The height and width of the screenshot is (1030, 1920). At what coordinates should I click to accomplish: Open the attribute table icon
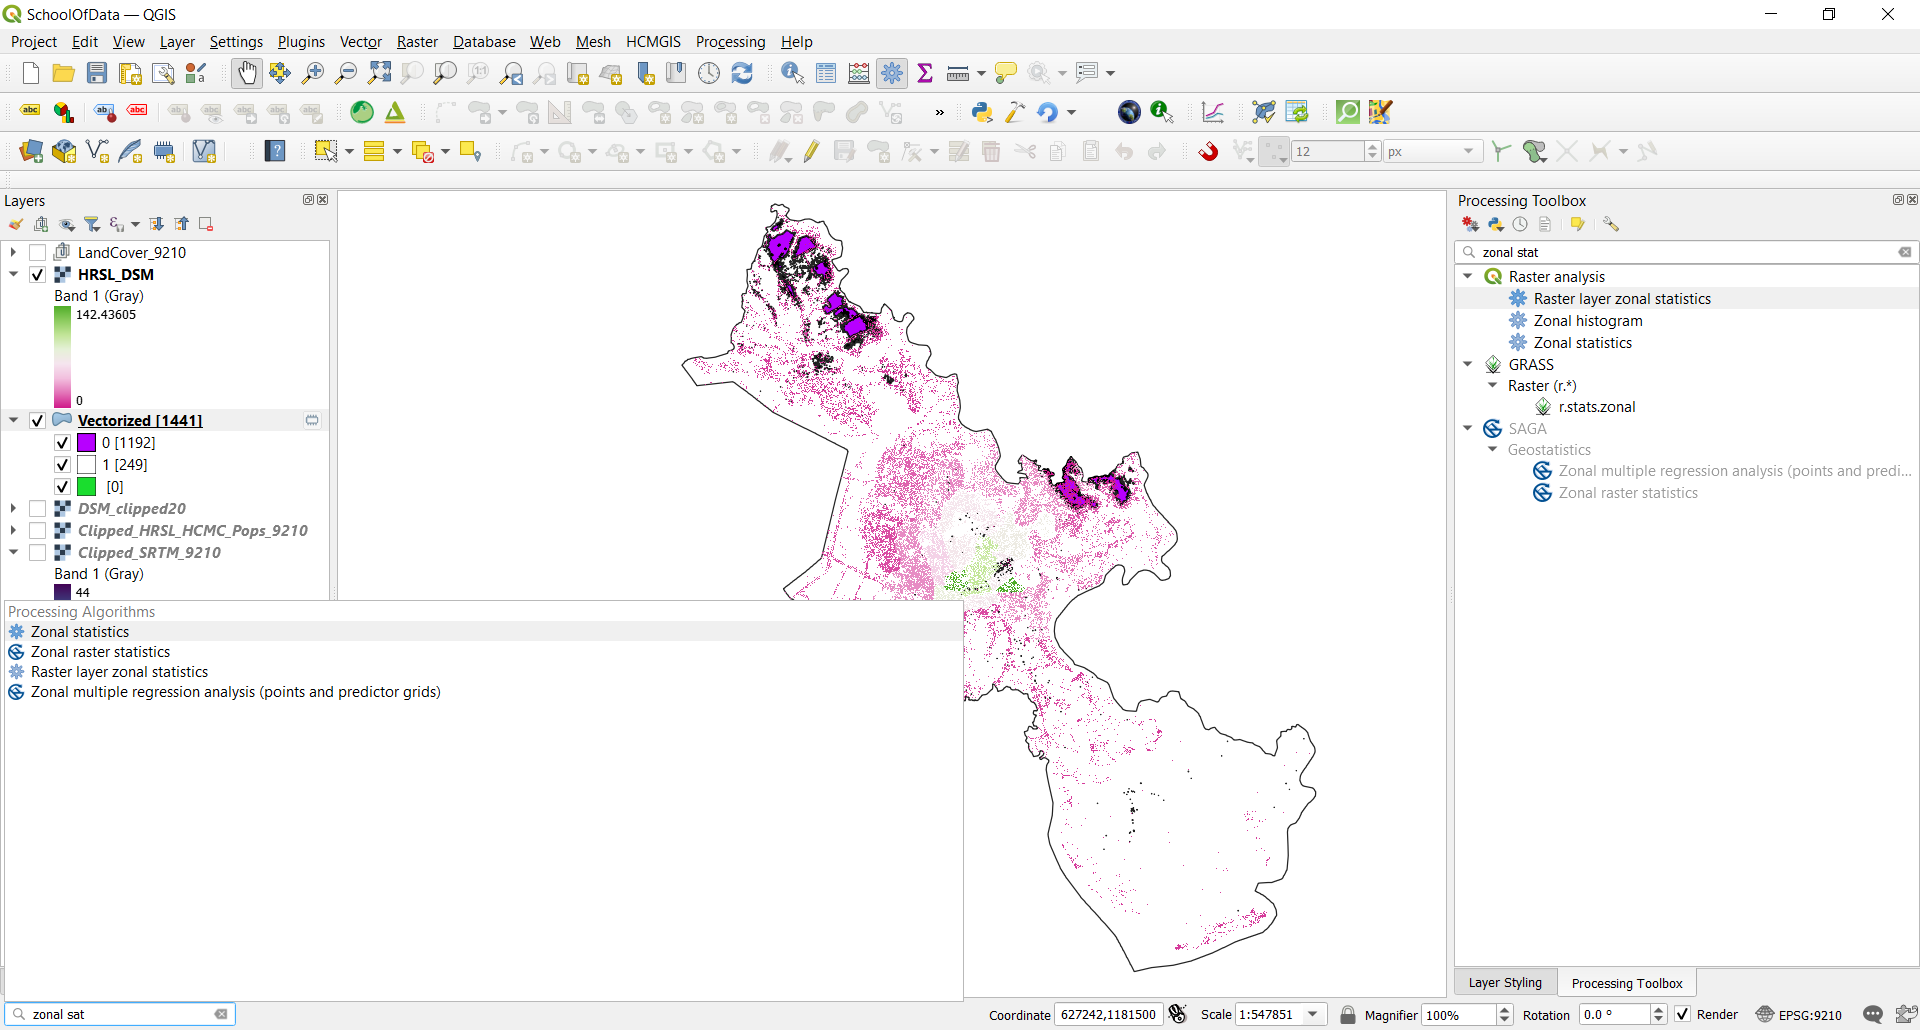[x=826, y=73]
